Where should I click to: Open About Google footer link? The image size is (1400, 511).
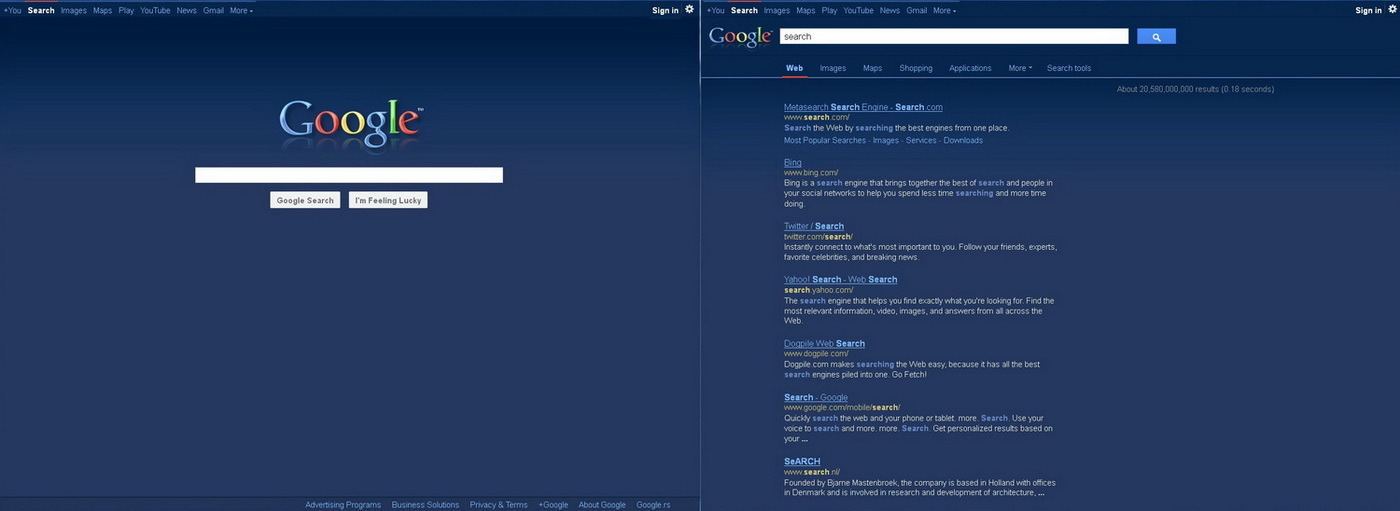click(x=602, y=505)
